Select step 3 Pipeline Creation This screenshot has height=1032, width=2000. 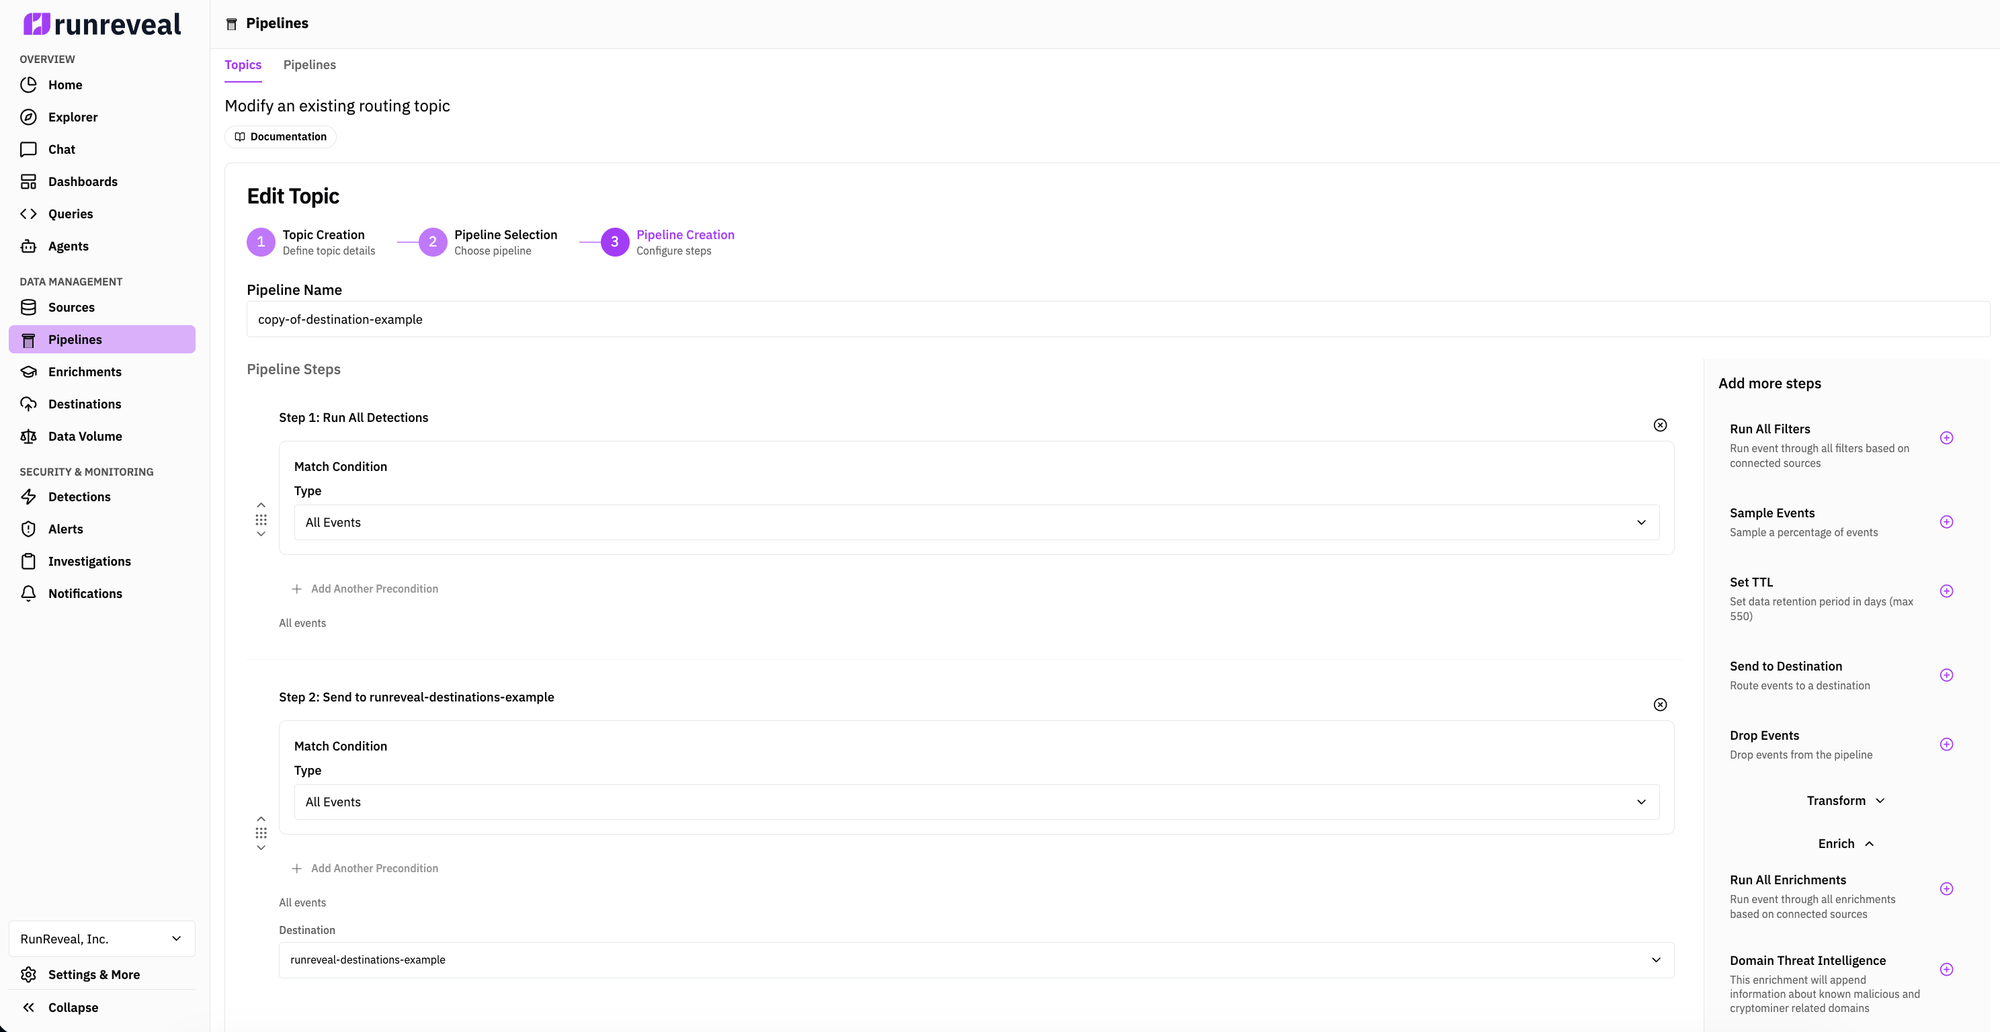(668, 242)
